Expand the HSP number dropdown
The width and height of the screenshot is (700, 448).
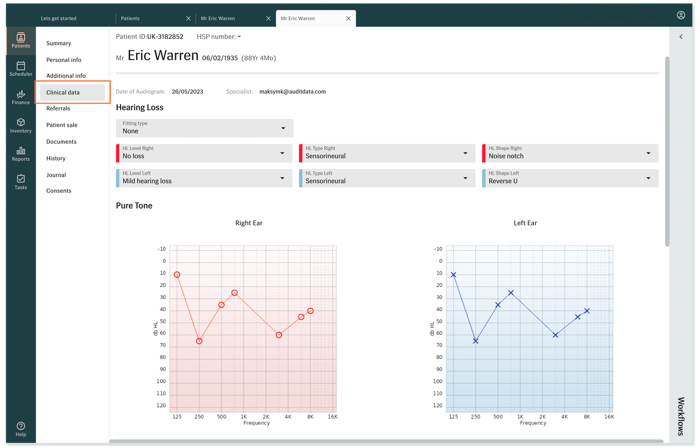pos(220,37)
